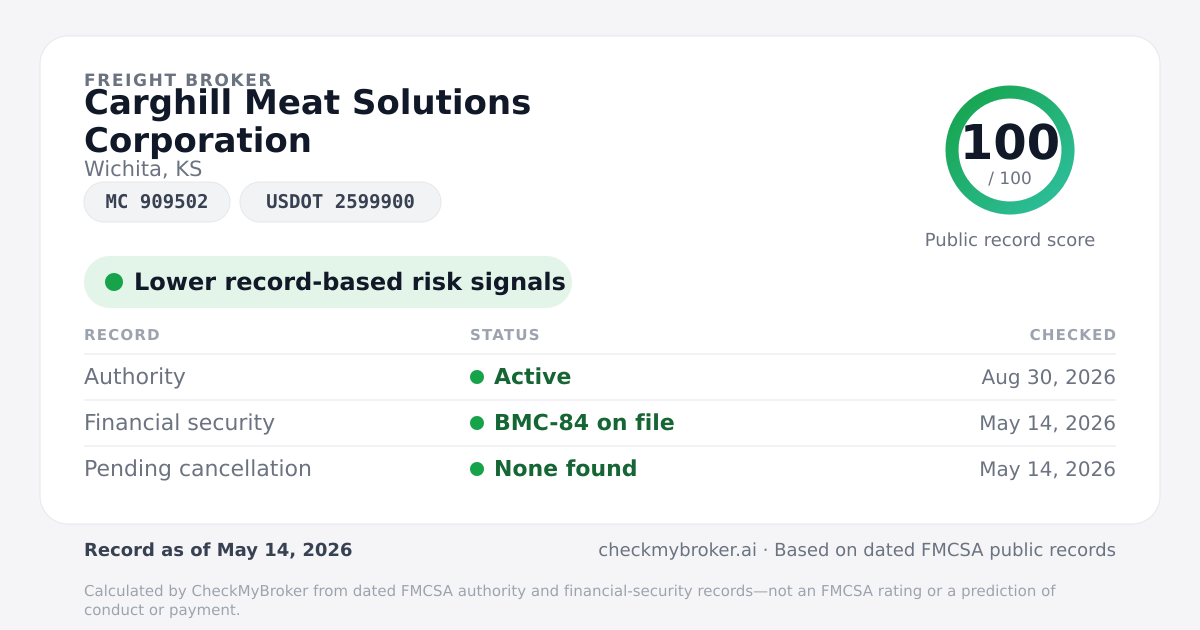The width and height of the screenshot is (1200, 630).
Task: Click the green dot in the risk signals badge
Action: [114, 282]
